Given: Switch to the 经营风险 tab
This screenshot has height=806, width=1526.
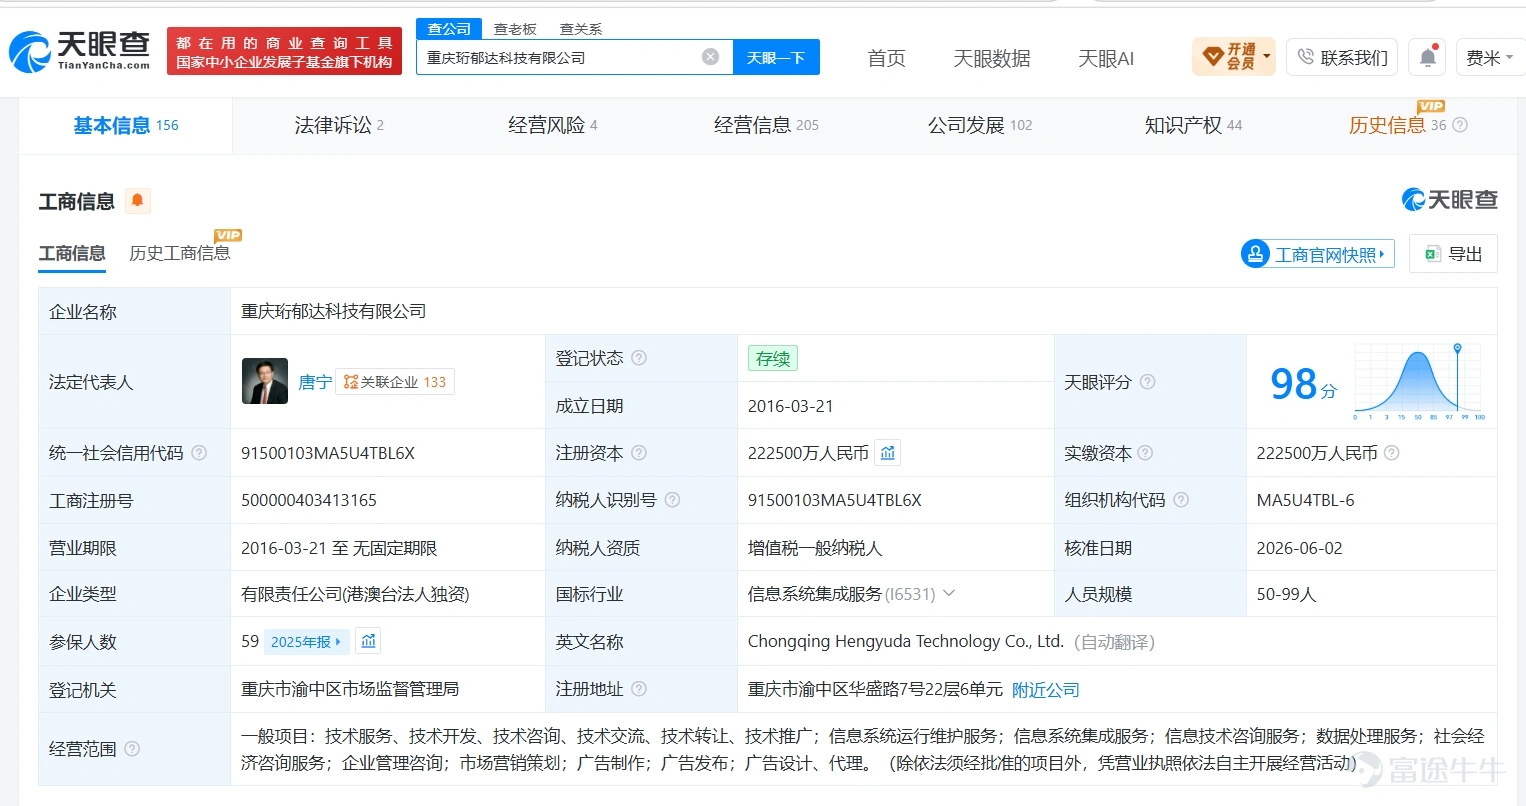Looking at the screenshot, I should [x=553, y=125].
